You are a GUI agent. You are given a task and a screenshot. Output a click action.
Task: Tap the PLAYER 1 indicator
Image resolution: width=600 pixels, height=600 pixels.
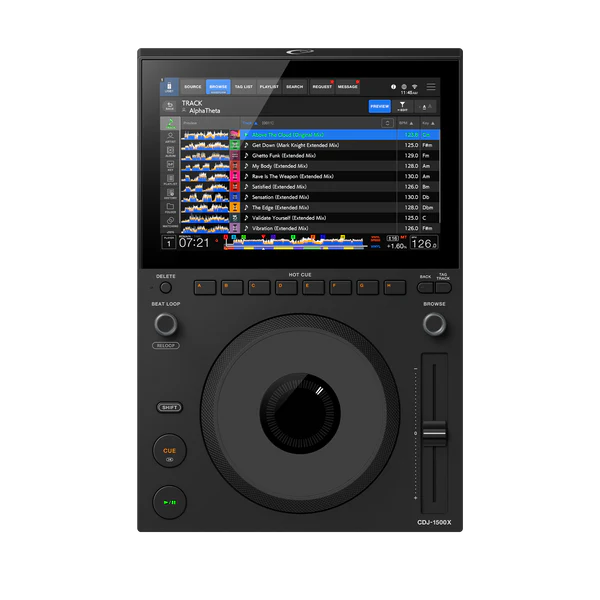(x=169, y=242)
